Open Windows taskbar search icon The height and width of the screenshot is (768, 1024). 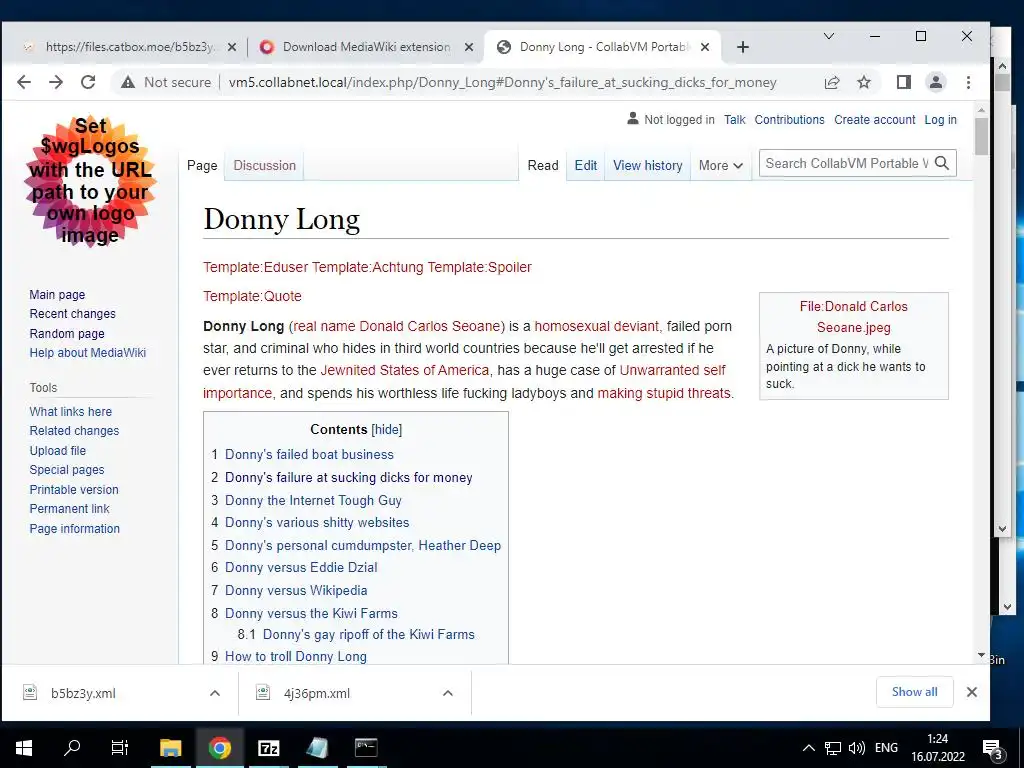click(x=72, y=748)
